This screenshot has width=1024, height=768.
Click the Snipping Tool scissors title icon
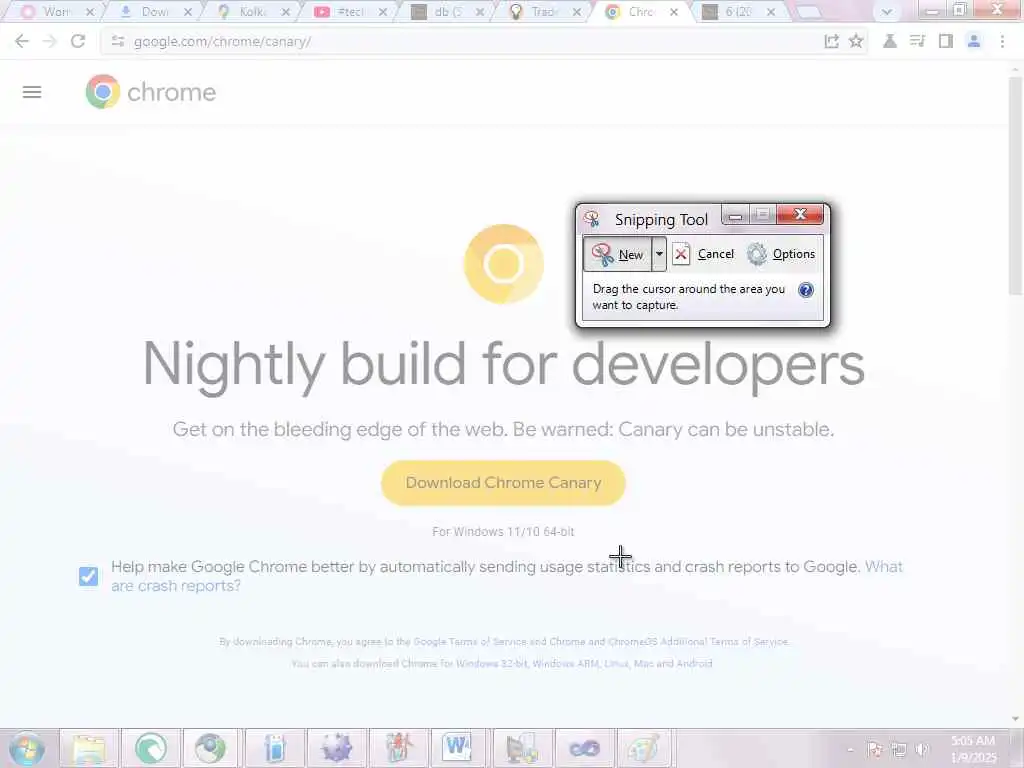click(x=592, y=219)
